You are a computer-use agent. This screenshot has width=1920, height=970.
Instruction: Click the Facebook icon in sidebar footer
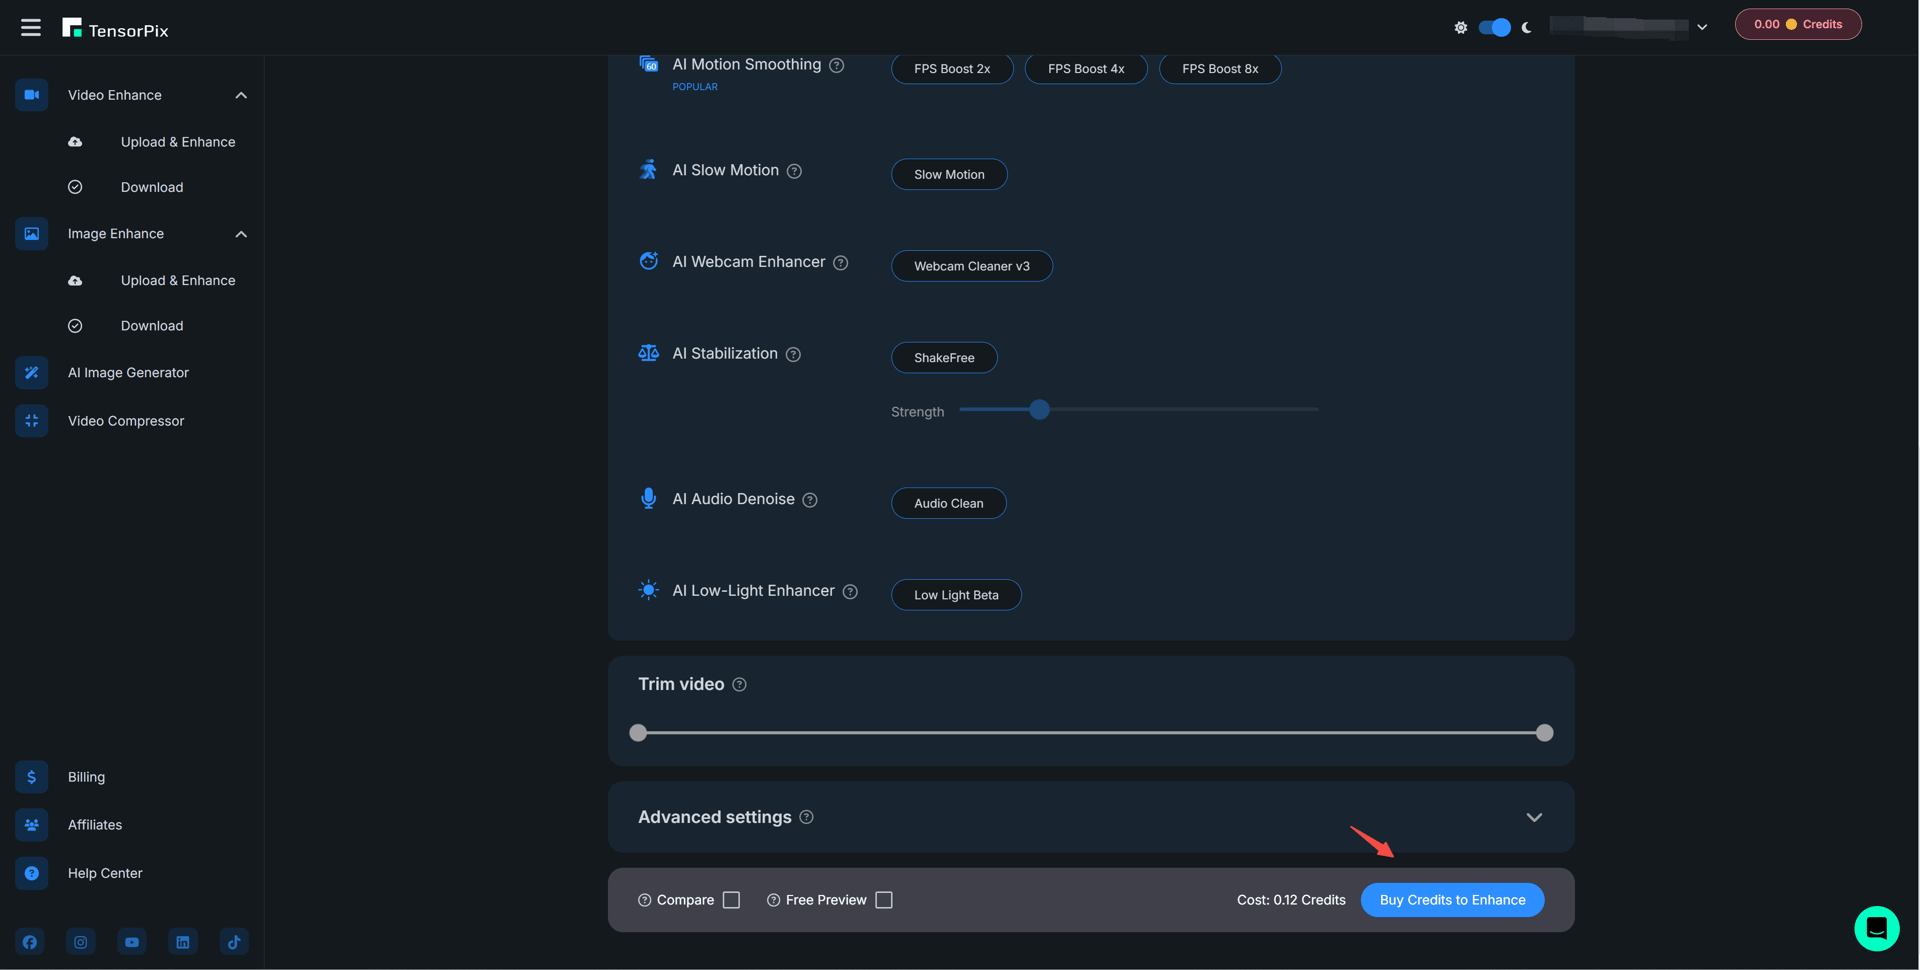point(30,942)
